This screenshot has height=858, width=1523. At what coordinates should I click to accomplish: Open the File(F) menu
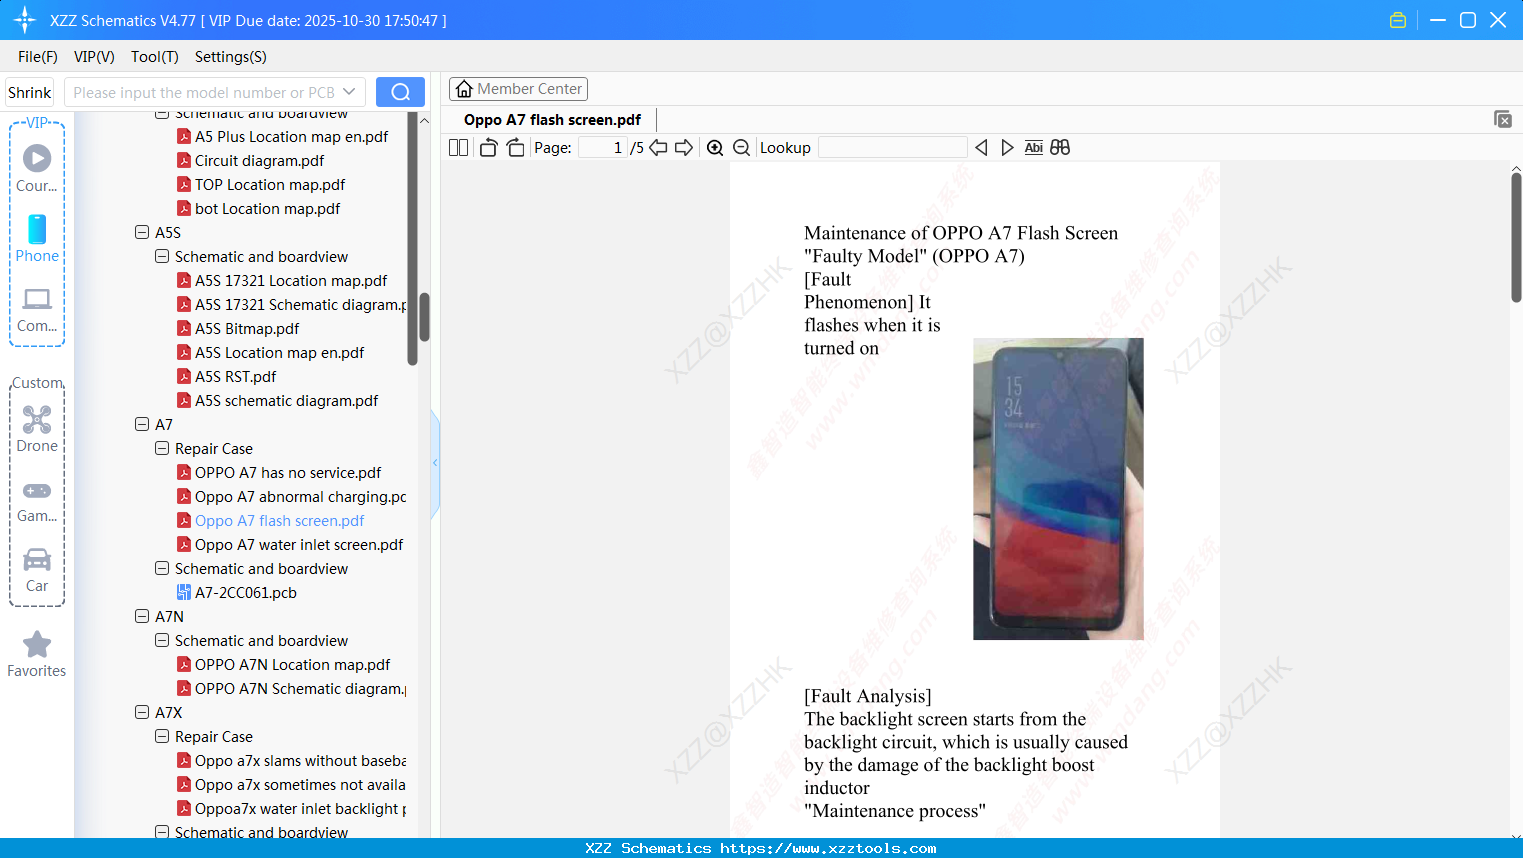click(38, 57)
